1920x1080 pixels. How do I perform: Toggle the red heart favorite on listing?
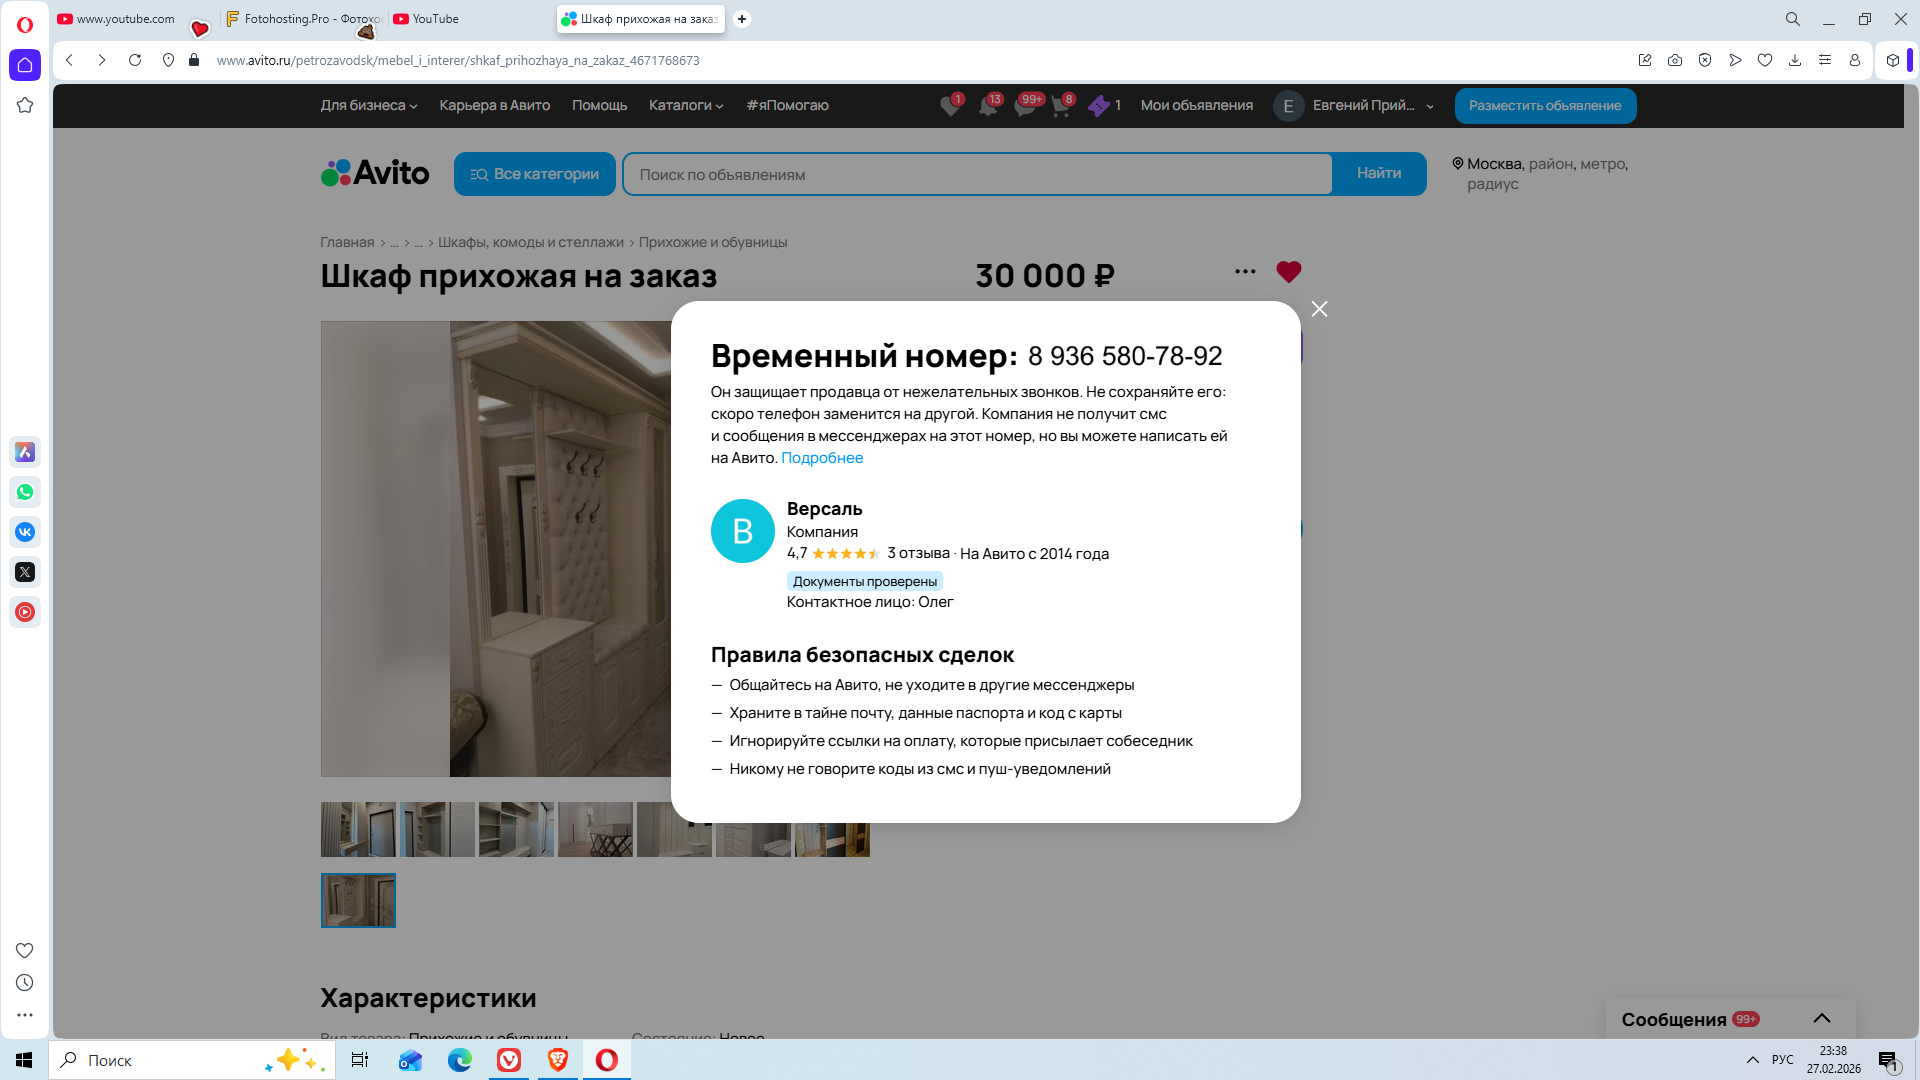(x=1288, y=272)
